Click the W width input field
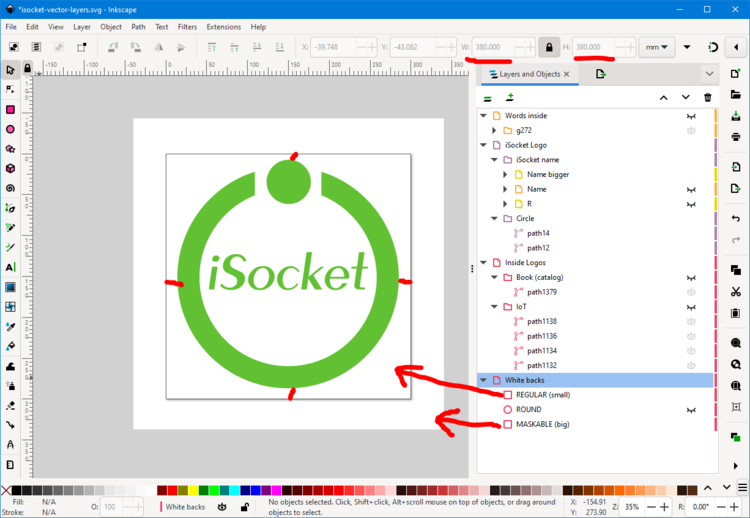This screenshot has height=518, width=750. [x=493, y=47]
